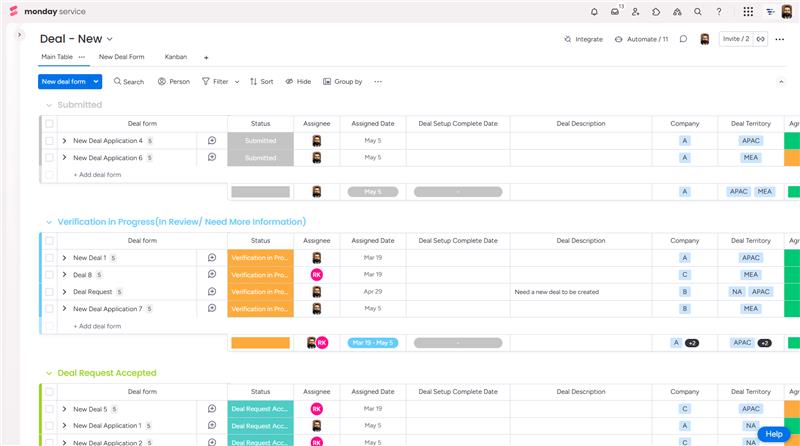Switch to Main Table tab
800x446 pixels.
[x=57, y=57]
